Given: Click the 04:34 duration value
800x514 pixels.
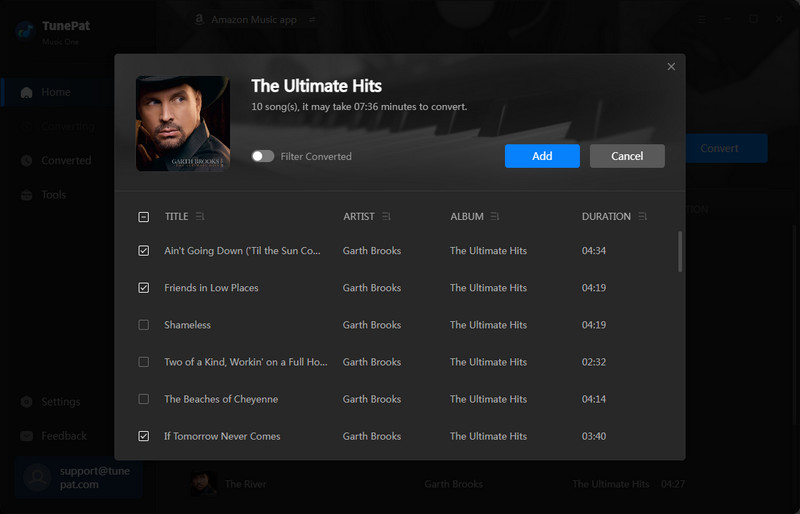Looking at the screenshot, I should point(594,251).
